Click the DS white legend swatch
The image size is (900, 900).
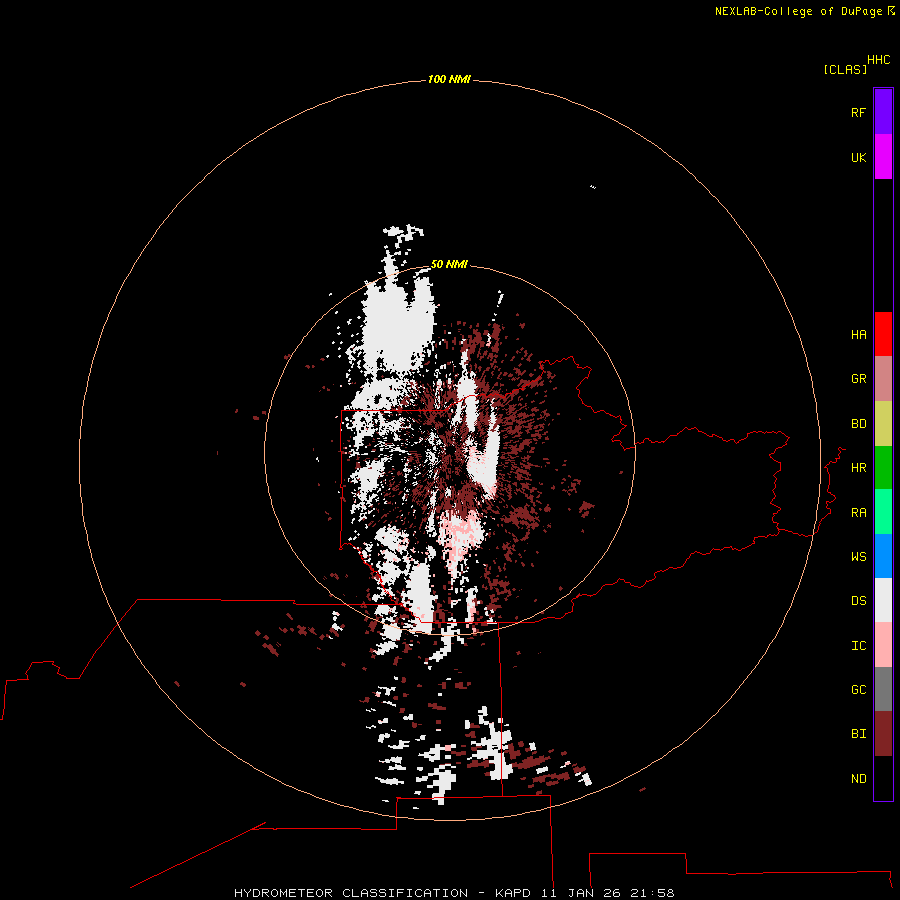pyautogui.click(x=883, y=600)
